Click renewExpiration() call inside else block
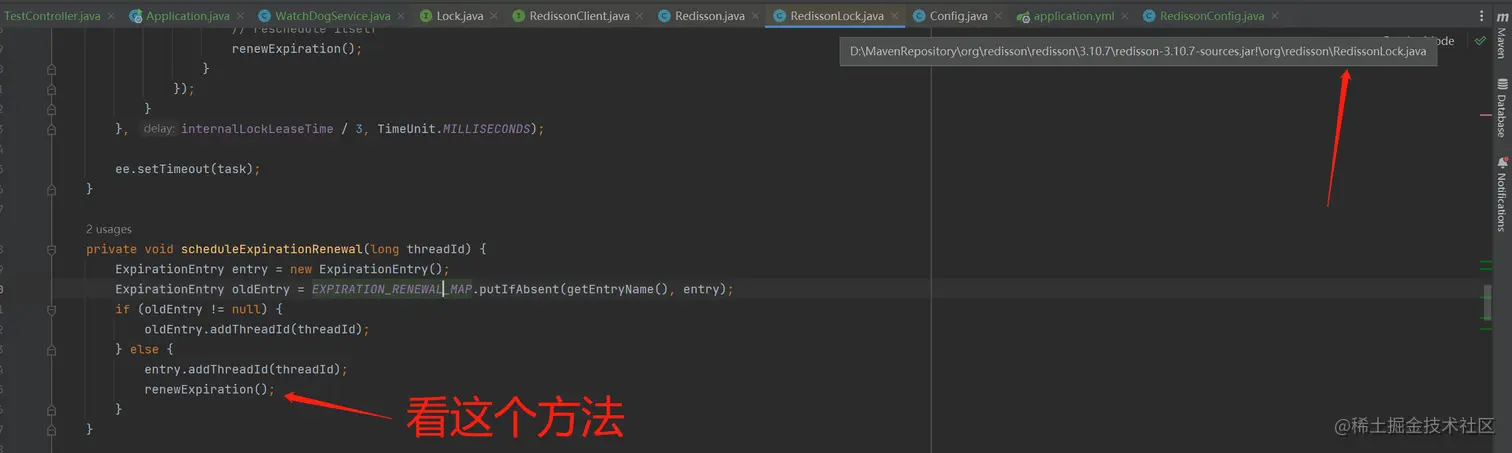 pyautogui.click(x=209, y=389)
